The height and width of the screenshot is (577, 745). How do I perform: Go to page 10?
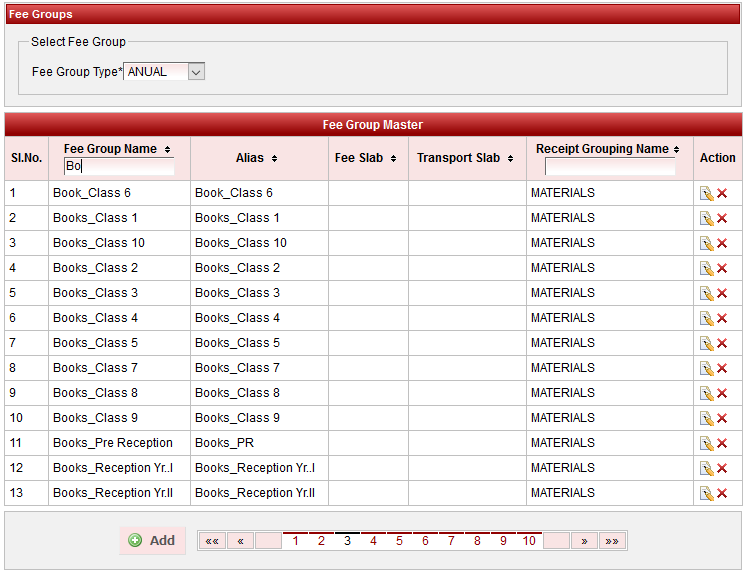pos(529,541)
